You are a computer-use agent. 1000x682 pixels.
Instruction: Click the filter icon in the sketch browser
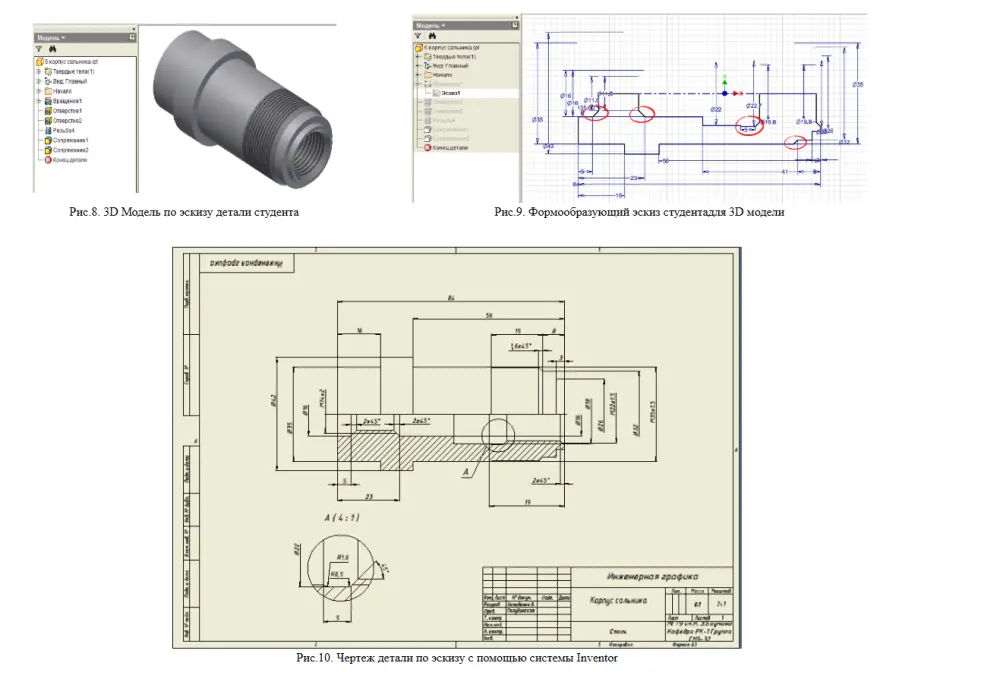click(x=418, y=36)
